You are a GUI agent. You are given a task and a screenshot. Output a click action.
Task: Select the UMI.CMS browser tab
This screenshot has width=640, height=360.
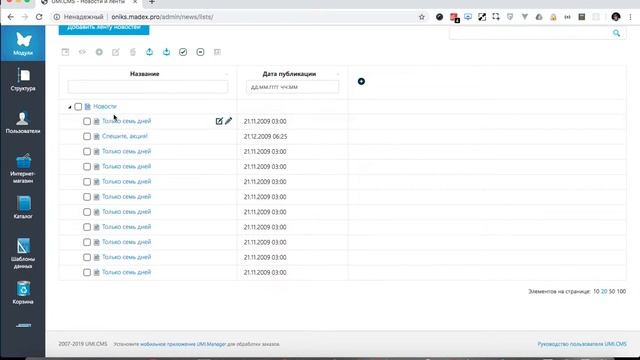(x=88, y=2)
